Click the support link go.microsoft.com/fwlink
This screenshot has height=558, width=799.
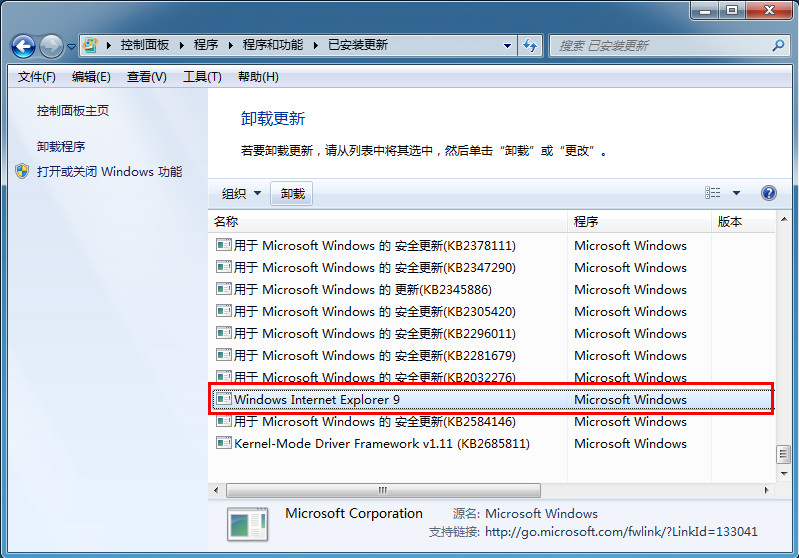coord(621,532)
